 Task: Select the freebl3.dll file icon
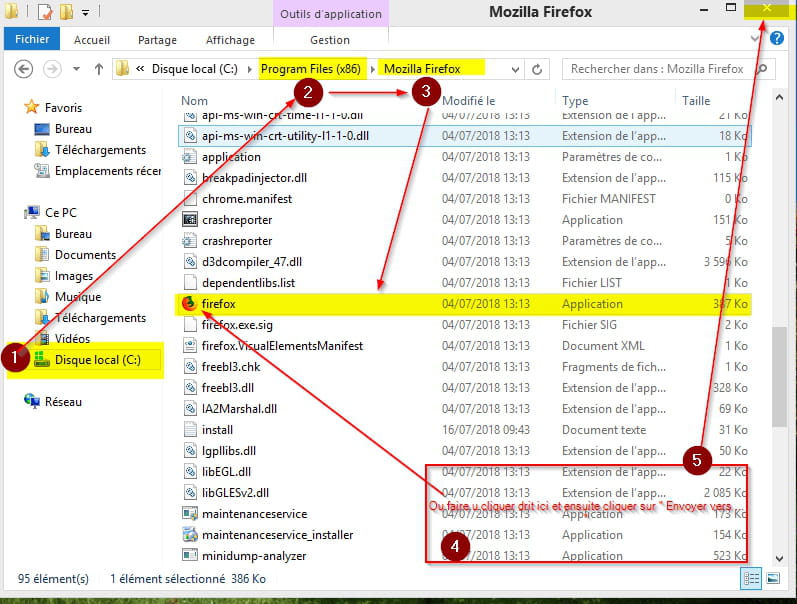point(190,387)
